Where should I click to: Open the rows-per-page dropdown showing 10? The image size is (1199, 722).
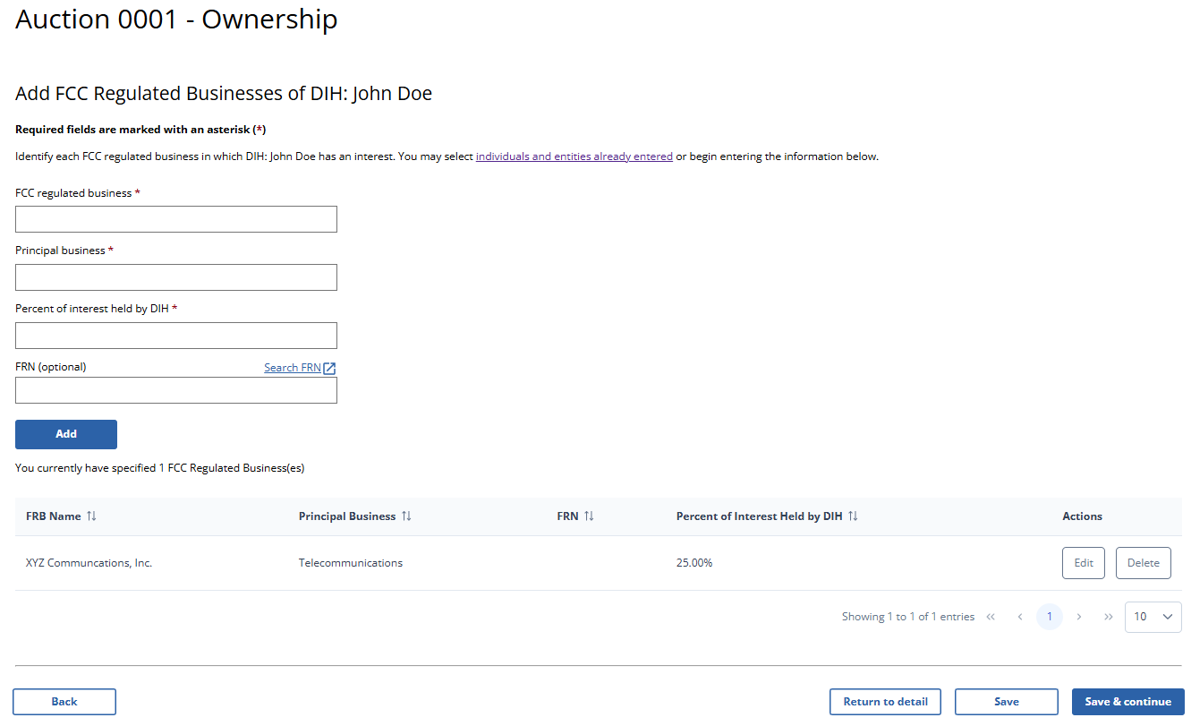pyautogui.click(x=1153, y=617)
